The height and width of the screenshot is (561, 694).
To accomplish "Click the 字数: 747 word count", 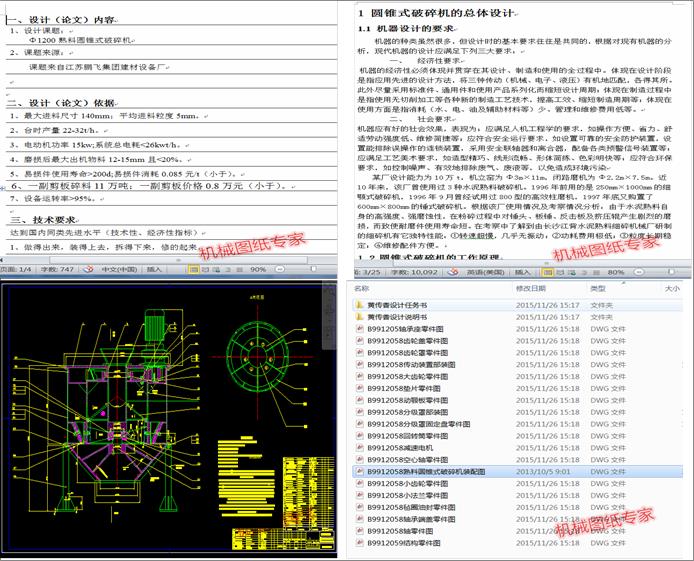I will tap(57, 269).
